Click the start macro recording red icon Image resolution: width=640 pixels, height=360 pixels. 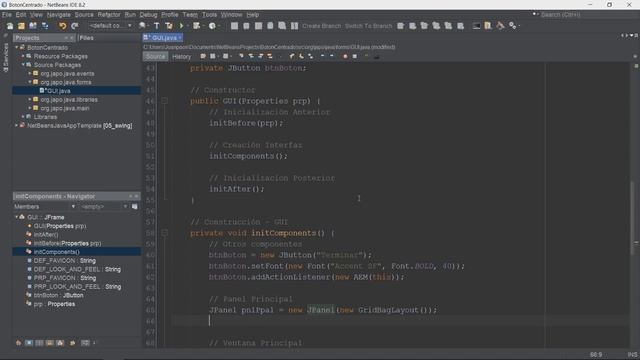point(345,56)
